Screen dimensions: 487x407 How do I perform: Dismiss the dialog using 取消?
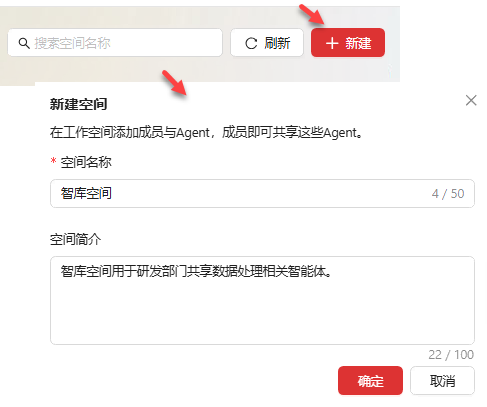[442, 381]
